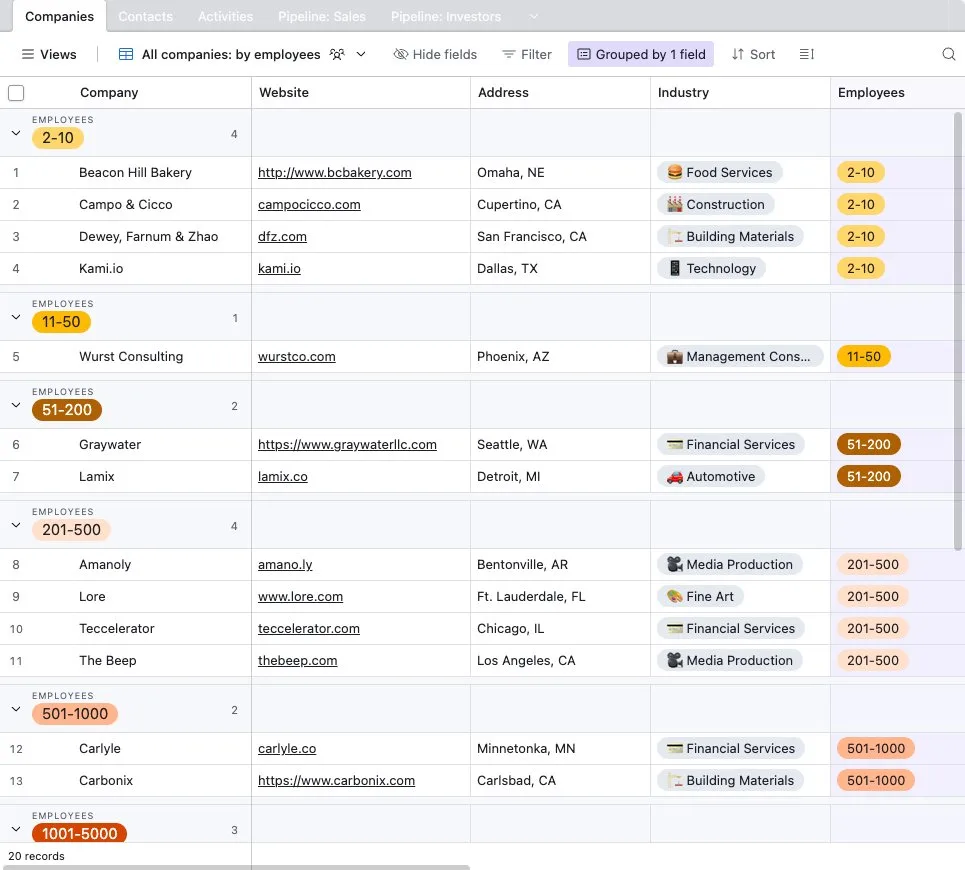Screen dimensions: 965x870
Task: Open the dfz.com website link
Action: (x=282, y=236)
